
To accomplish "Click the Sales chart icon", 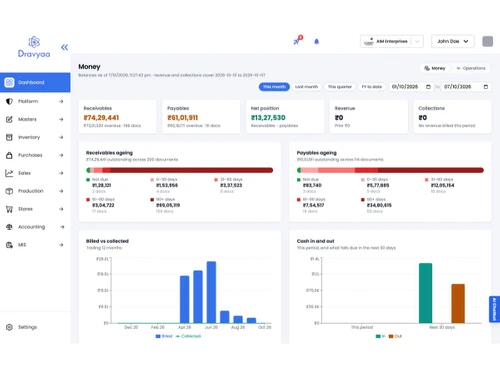I will [x=9, y=173].
